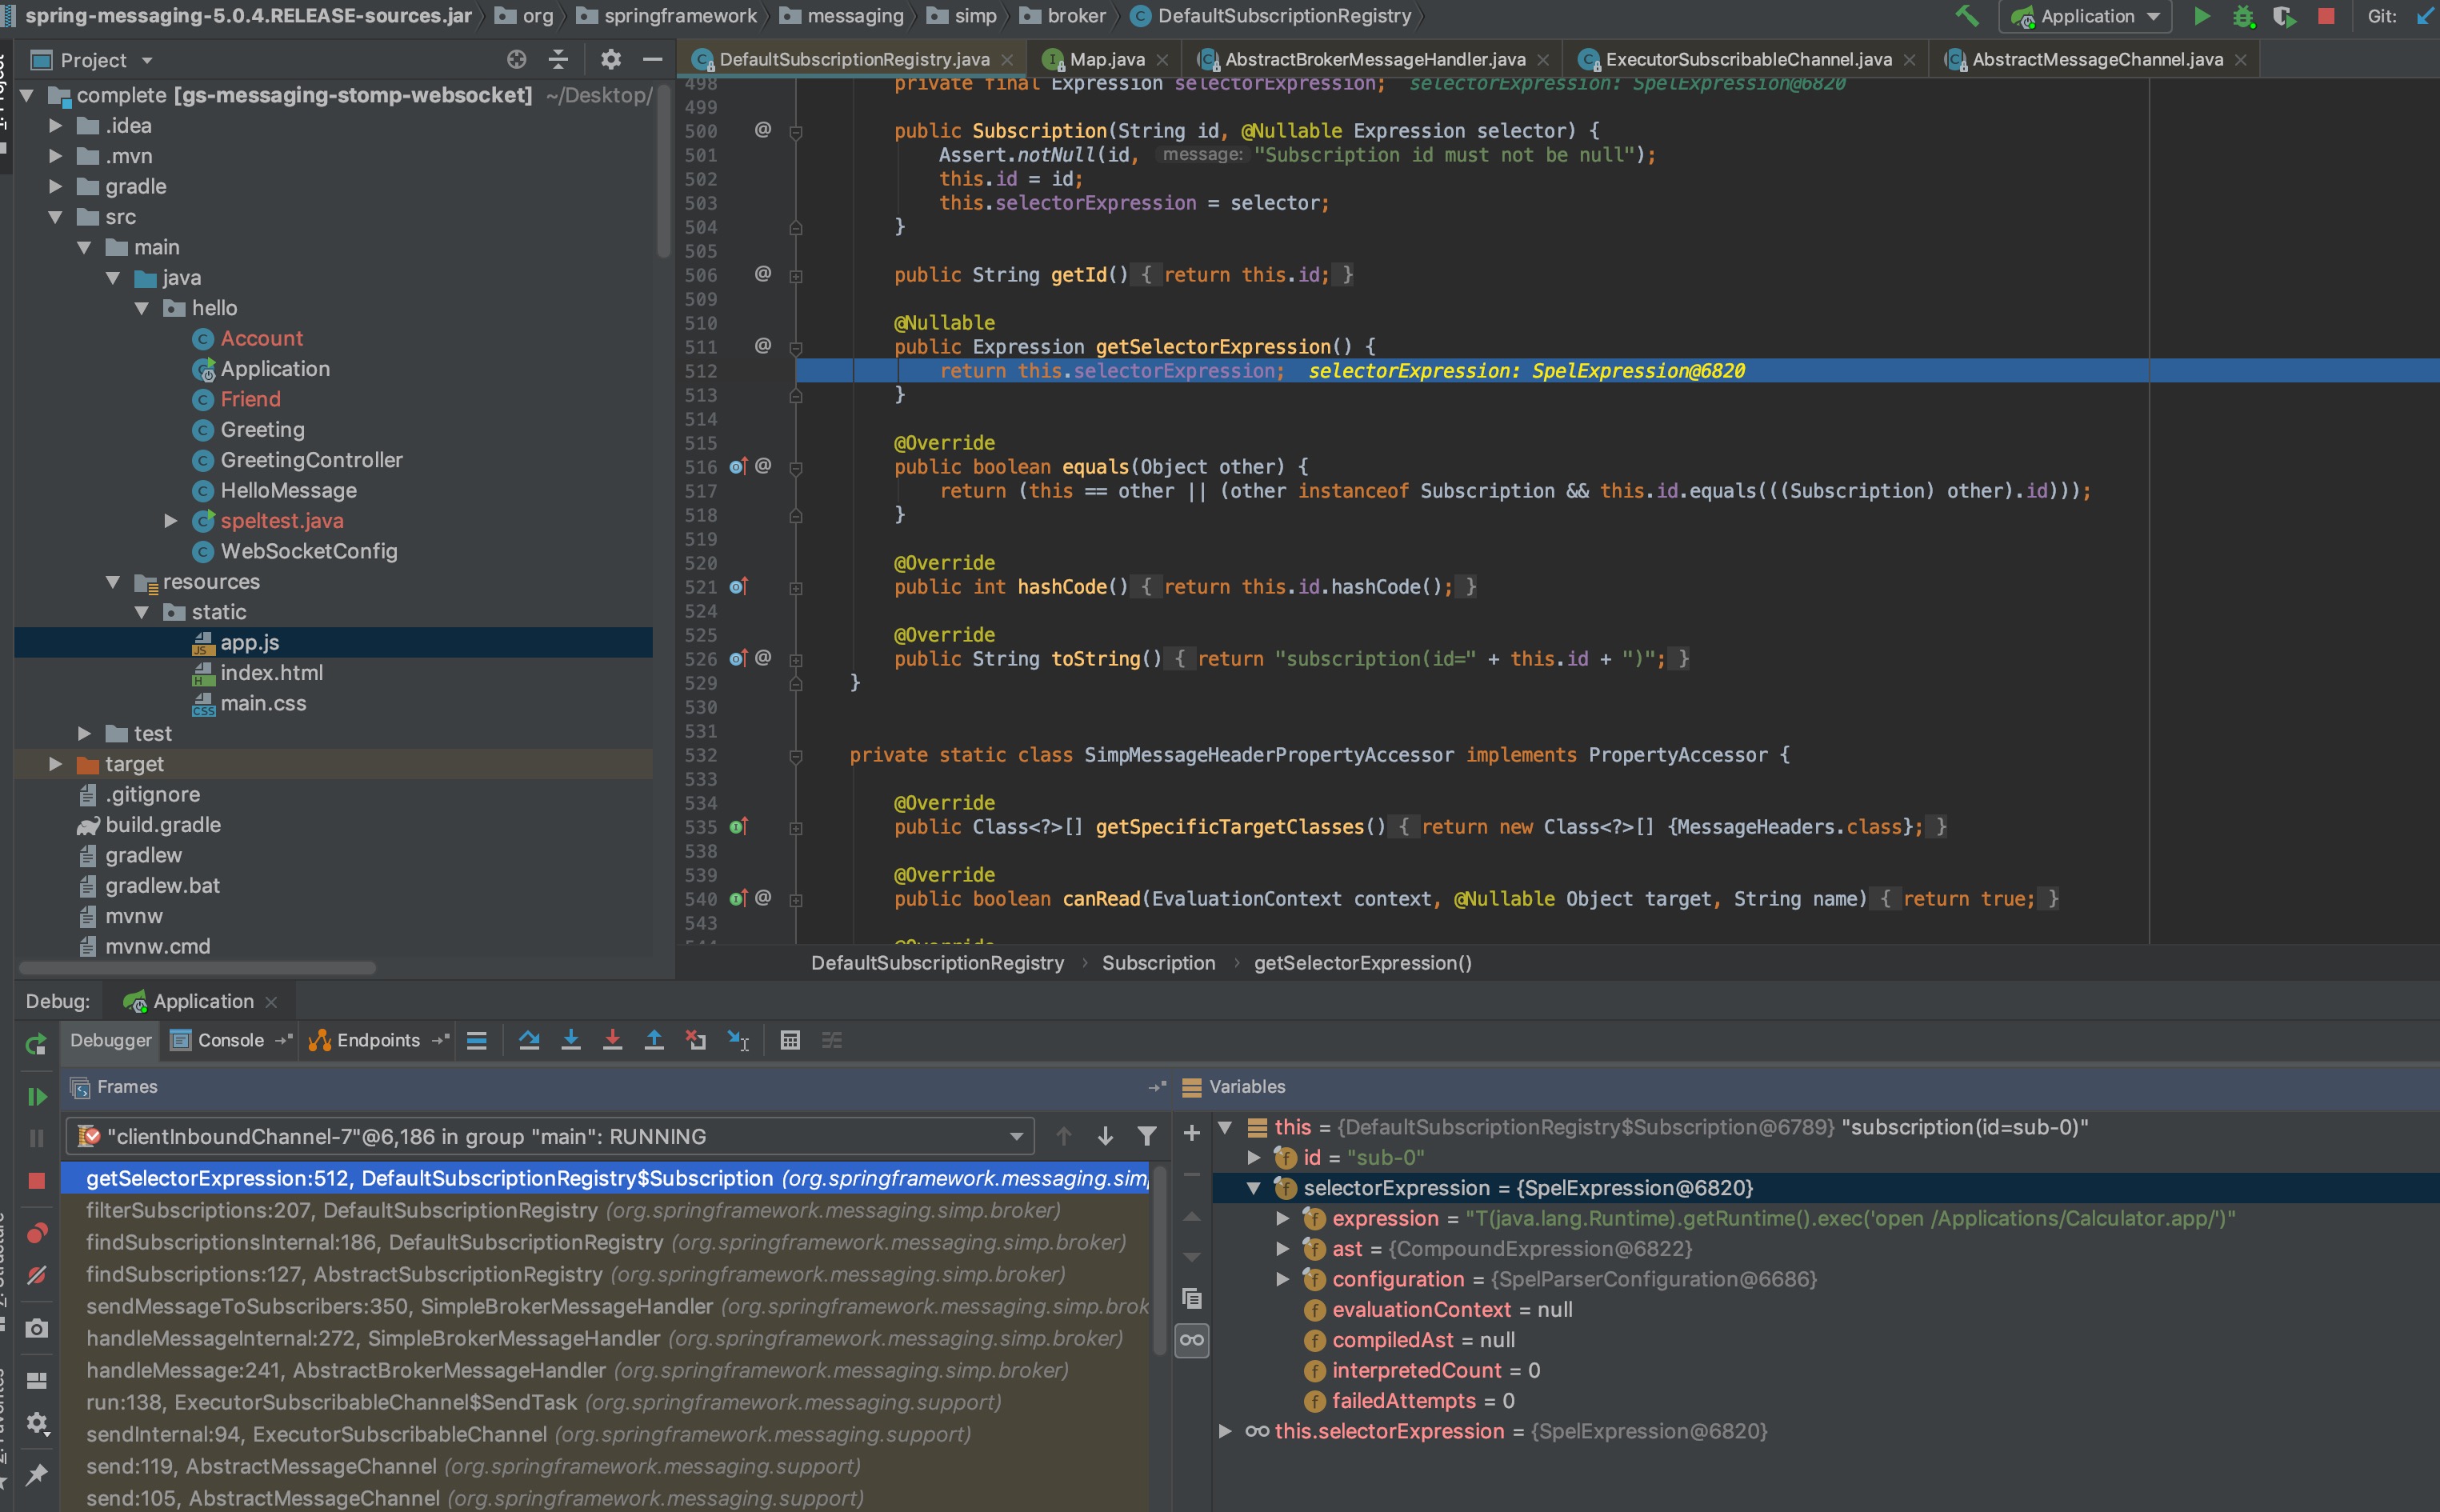
Task: Expand the test folder
Action: [85, 734]
